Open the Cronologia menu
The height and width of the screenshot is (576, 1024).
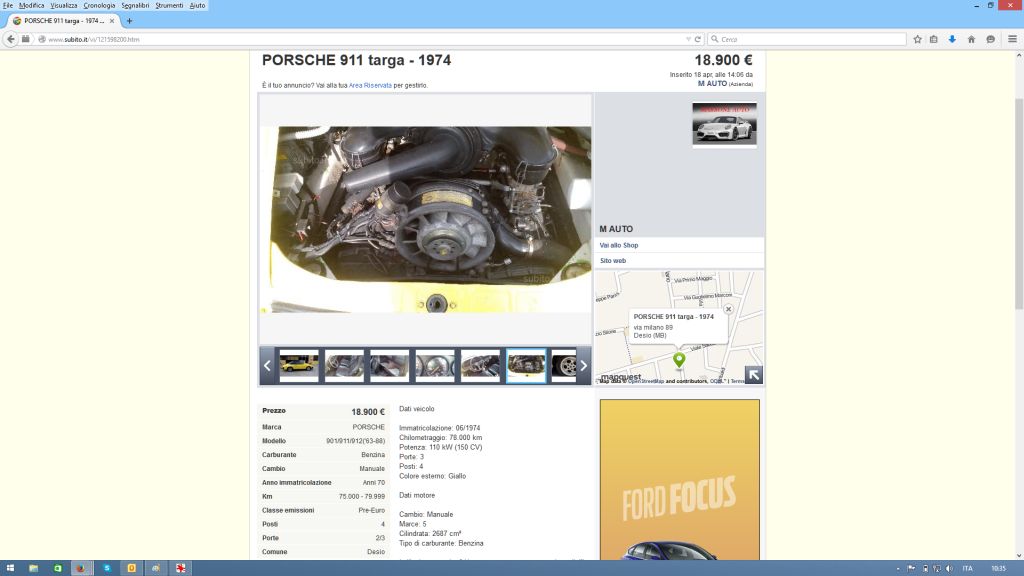99,5
